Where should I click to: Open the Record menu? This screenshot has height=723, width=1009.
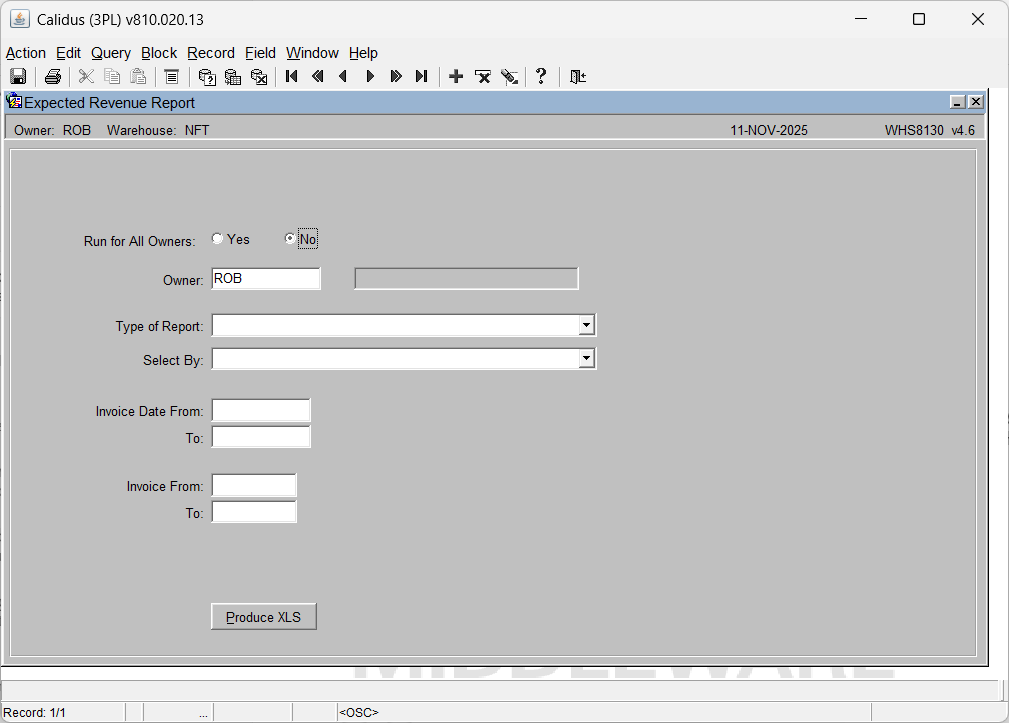click(211, 53)
